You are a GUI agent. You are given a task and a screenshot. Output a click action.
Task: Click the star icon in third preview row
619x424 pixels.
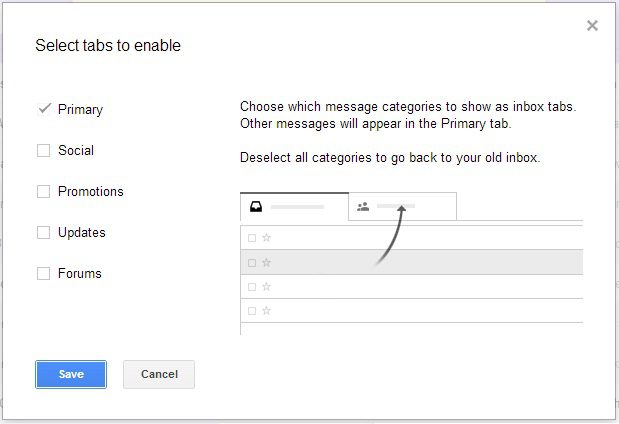click(266, 286)
